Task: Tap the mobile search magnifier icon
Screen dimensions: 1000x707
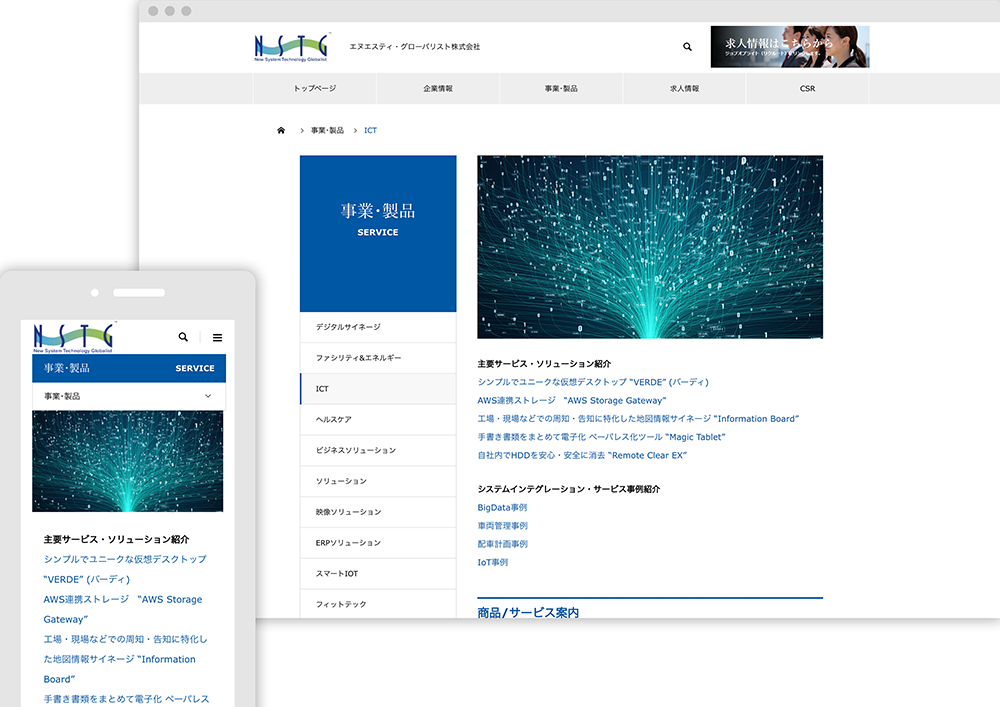Action: tap(183, 338)
